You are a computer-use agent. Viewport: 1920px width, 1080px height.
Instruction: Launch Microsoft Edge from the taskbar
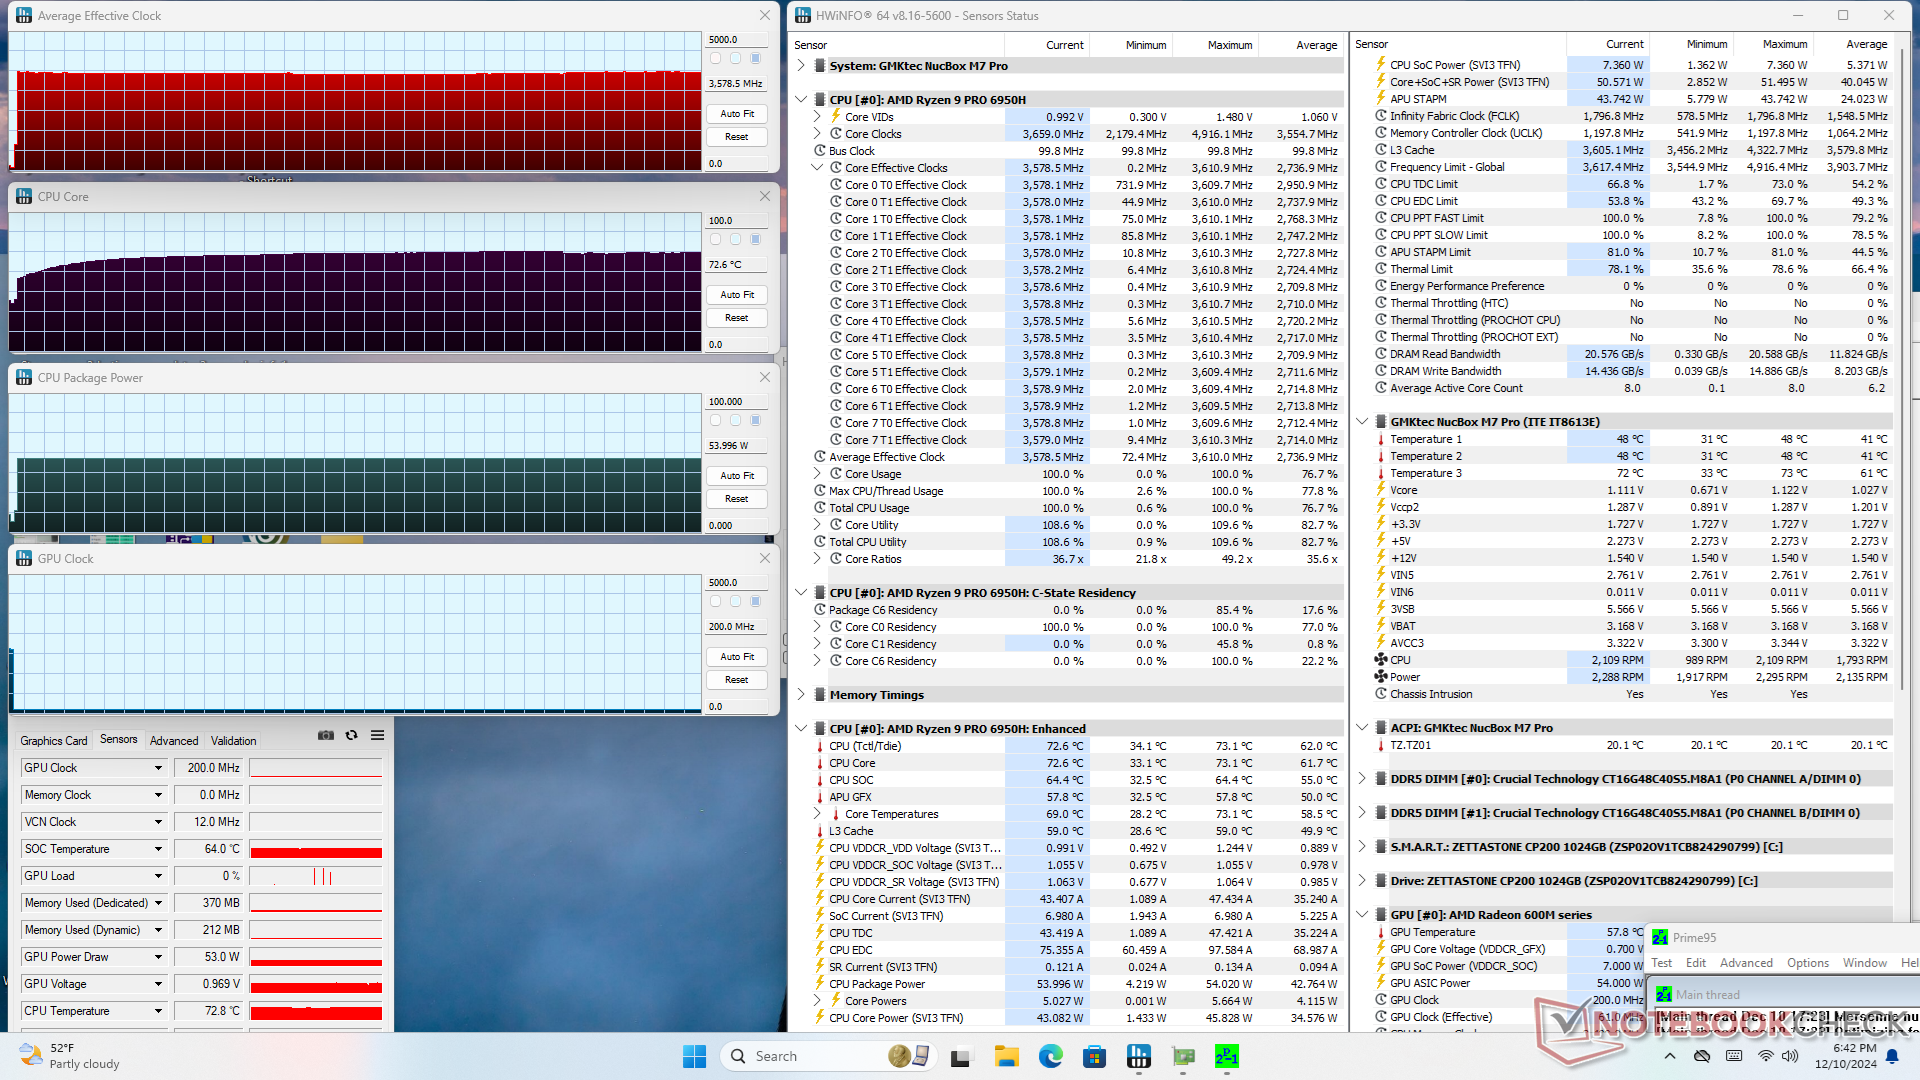tap(1050, 1056)
